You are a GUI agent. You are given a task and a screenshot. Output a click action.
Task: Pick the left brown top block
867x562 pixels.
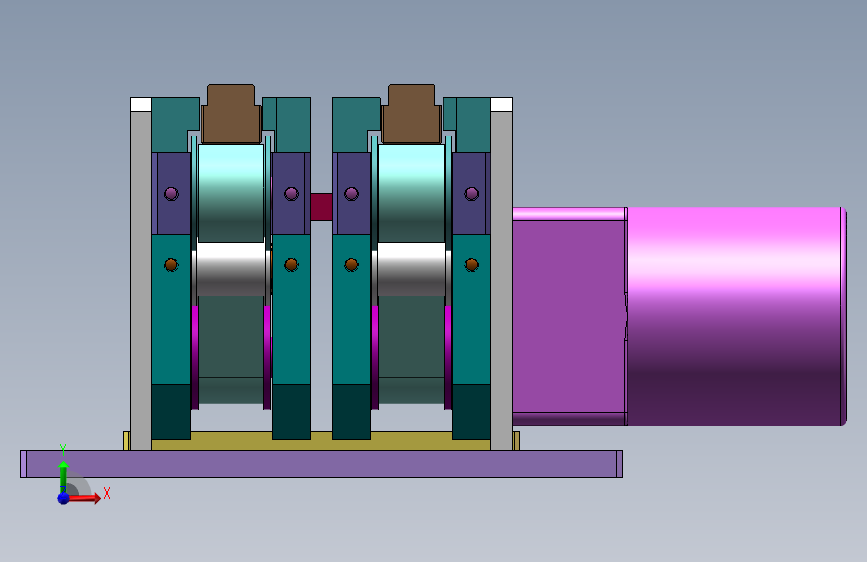tap(231, 114)
